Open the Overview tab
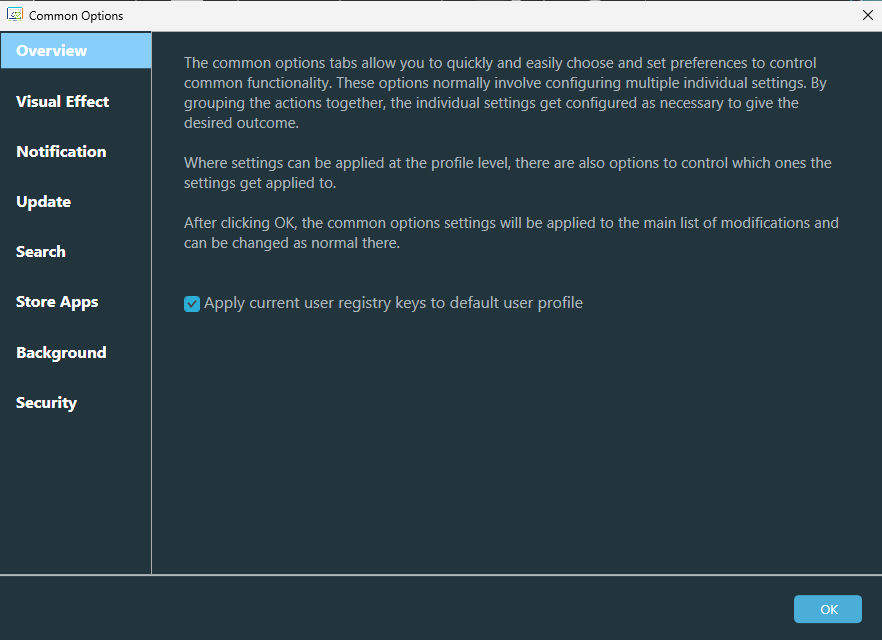The image size is (882, 640). [52, 51]
